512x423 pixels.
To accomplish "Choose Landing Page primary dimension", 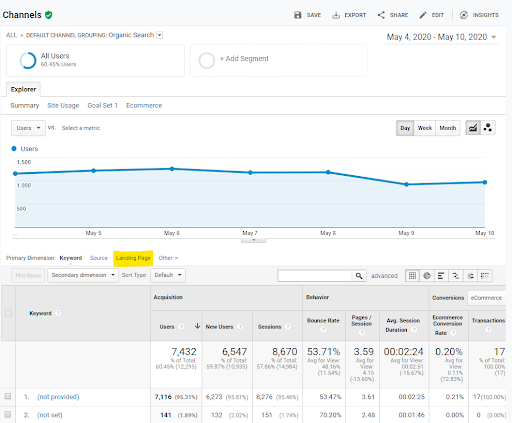I will pyautogui.click(x=133, y=258).
